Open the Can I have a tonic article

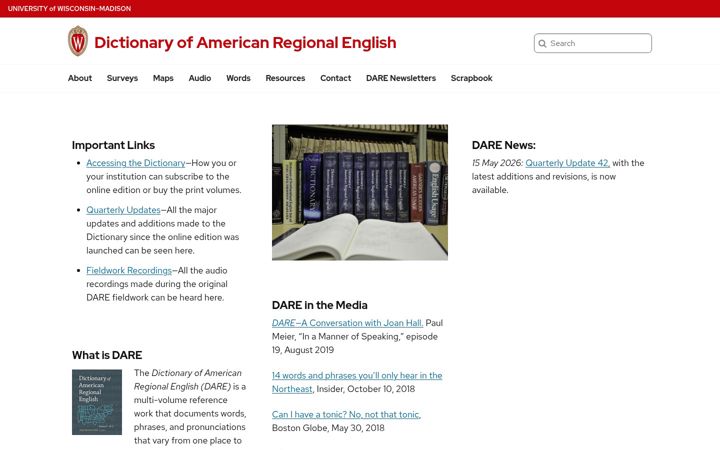pos(346,414)
